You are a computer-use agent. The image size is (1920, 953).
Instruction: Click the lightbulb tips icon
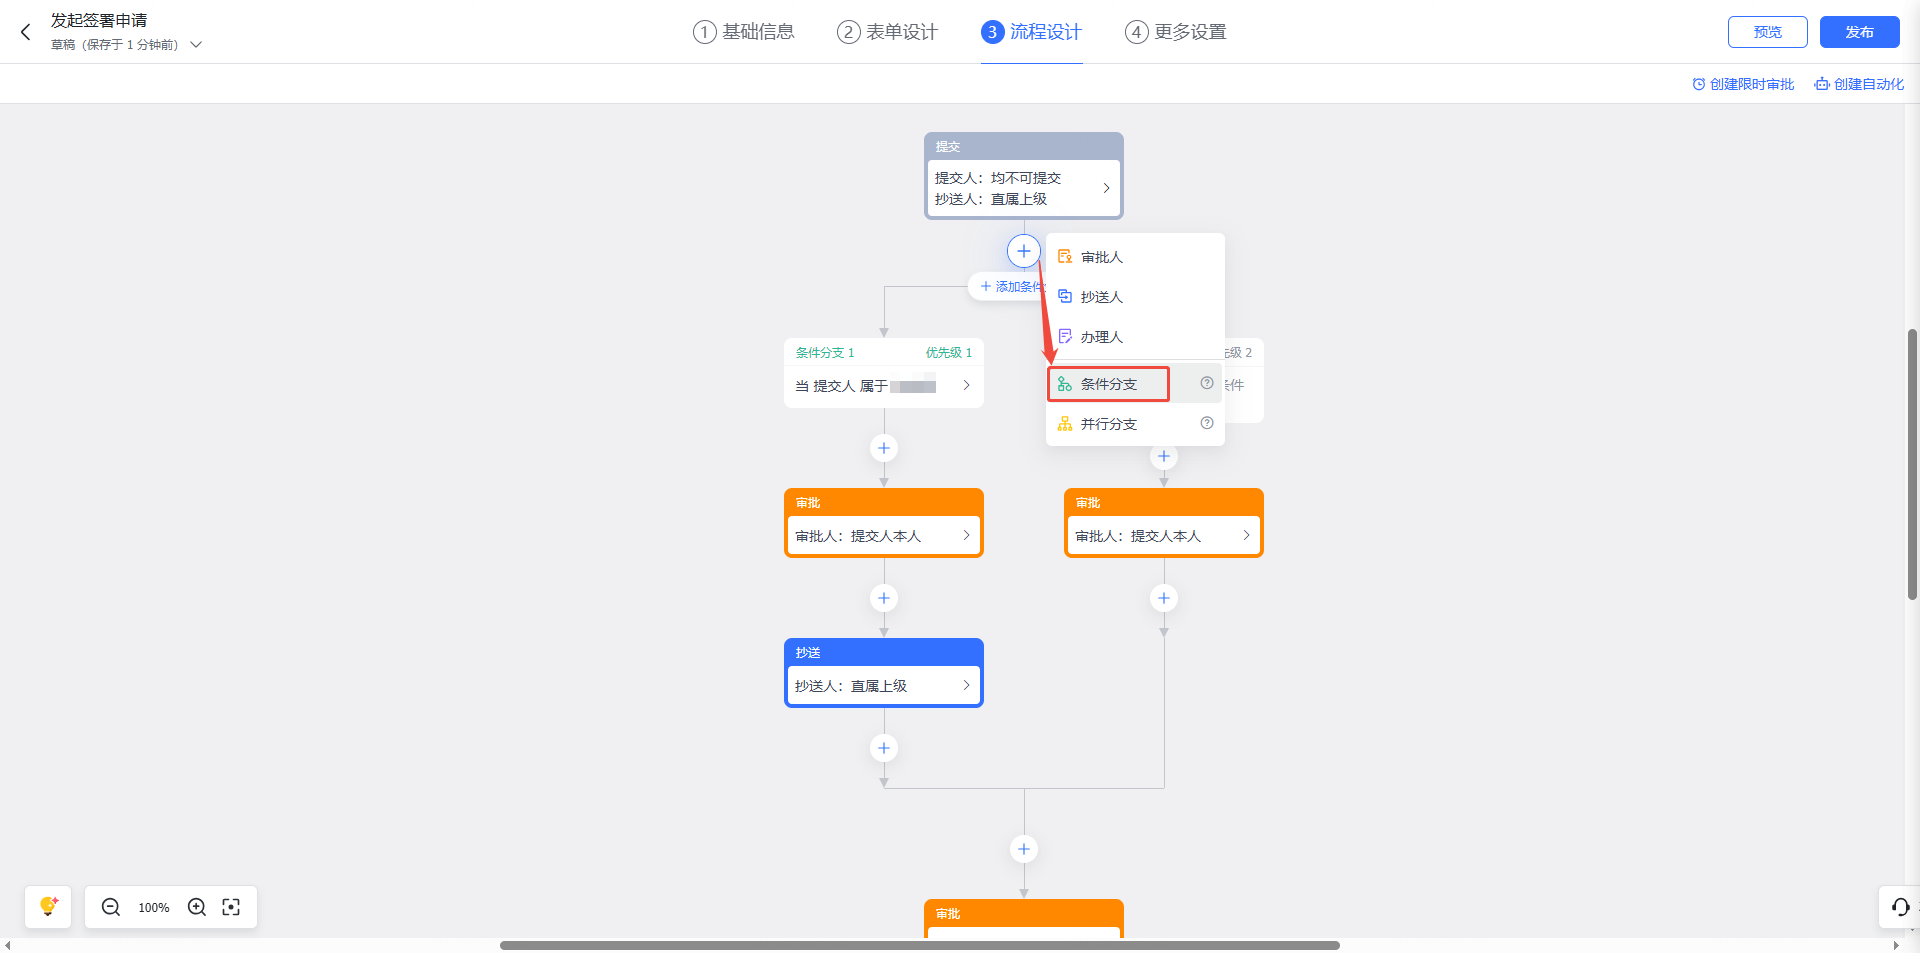[48, 907]
